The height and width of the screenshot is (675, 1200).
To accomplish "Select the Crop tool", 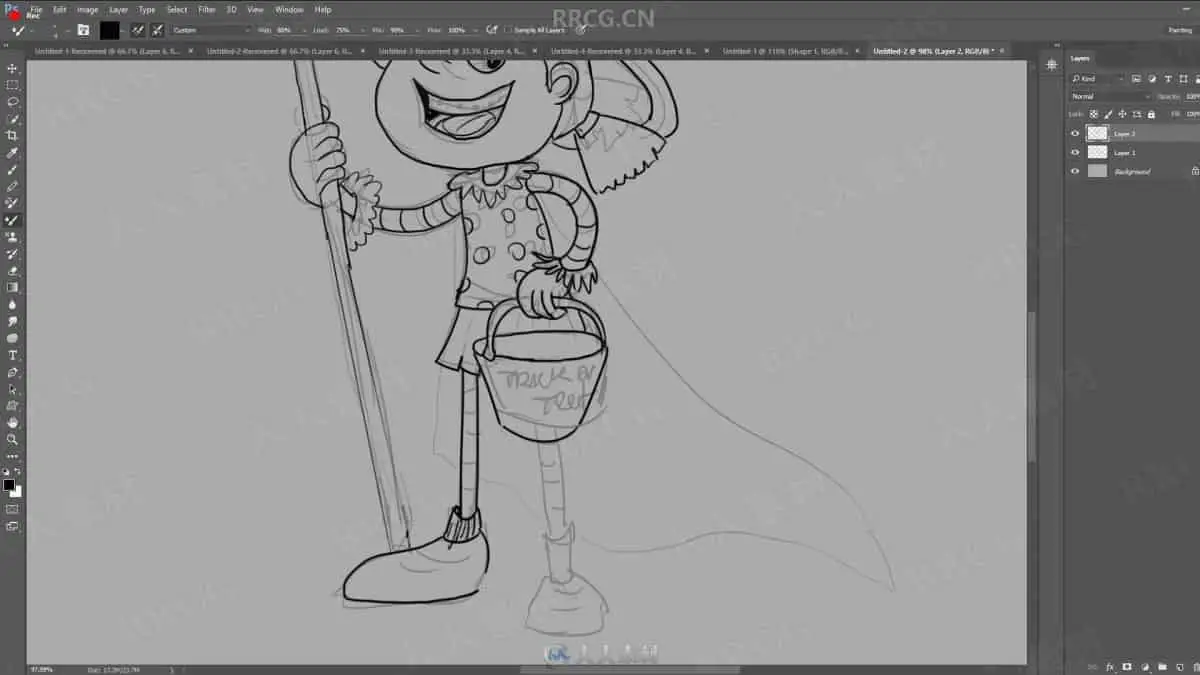I will pos(12,136).
